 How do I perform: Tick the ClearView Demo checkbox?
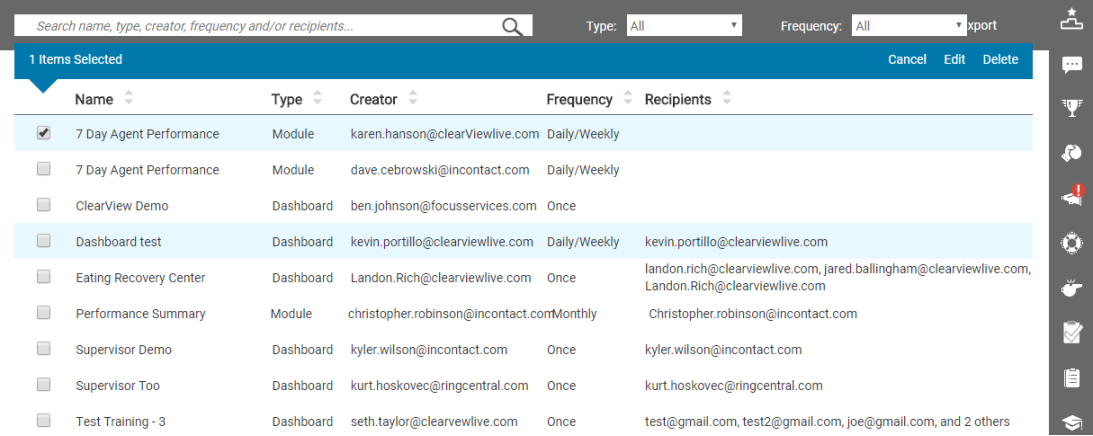tap(43, 204)
